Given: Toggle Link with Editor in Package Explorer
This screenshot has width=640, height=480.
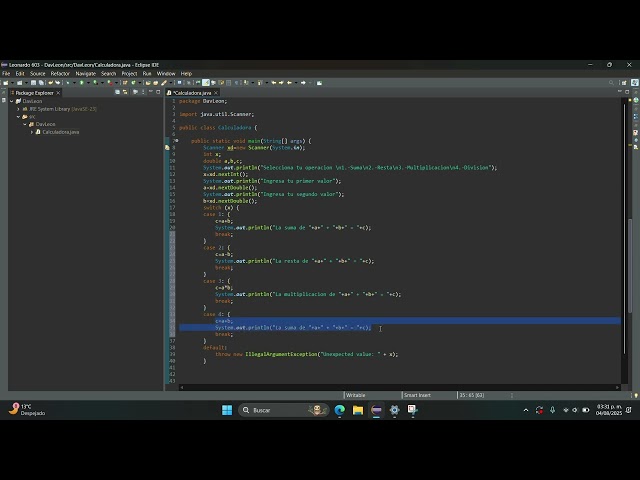Looking at the screenshot, I should tap(125, 92).
